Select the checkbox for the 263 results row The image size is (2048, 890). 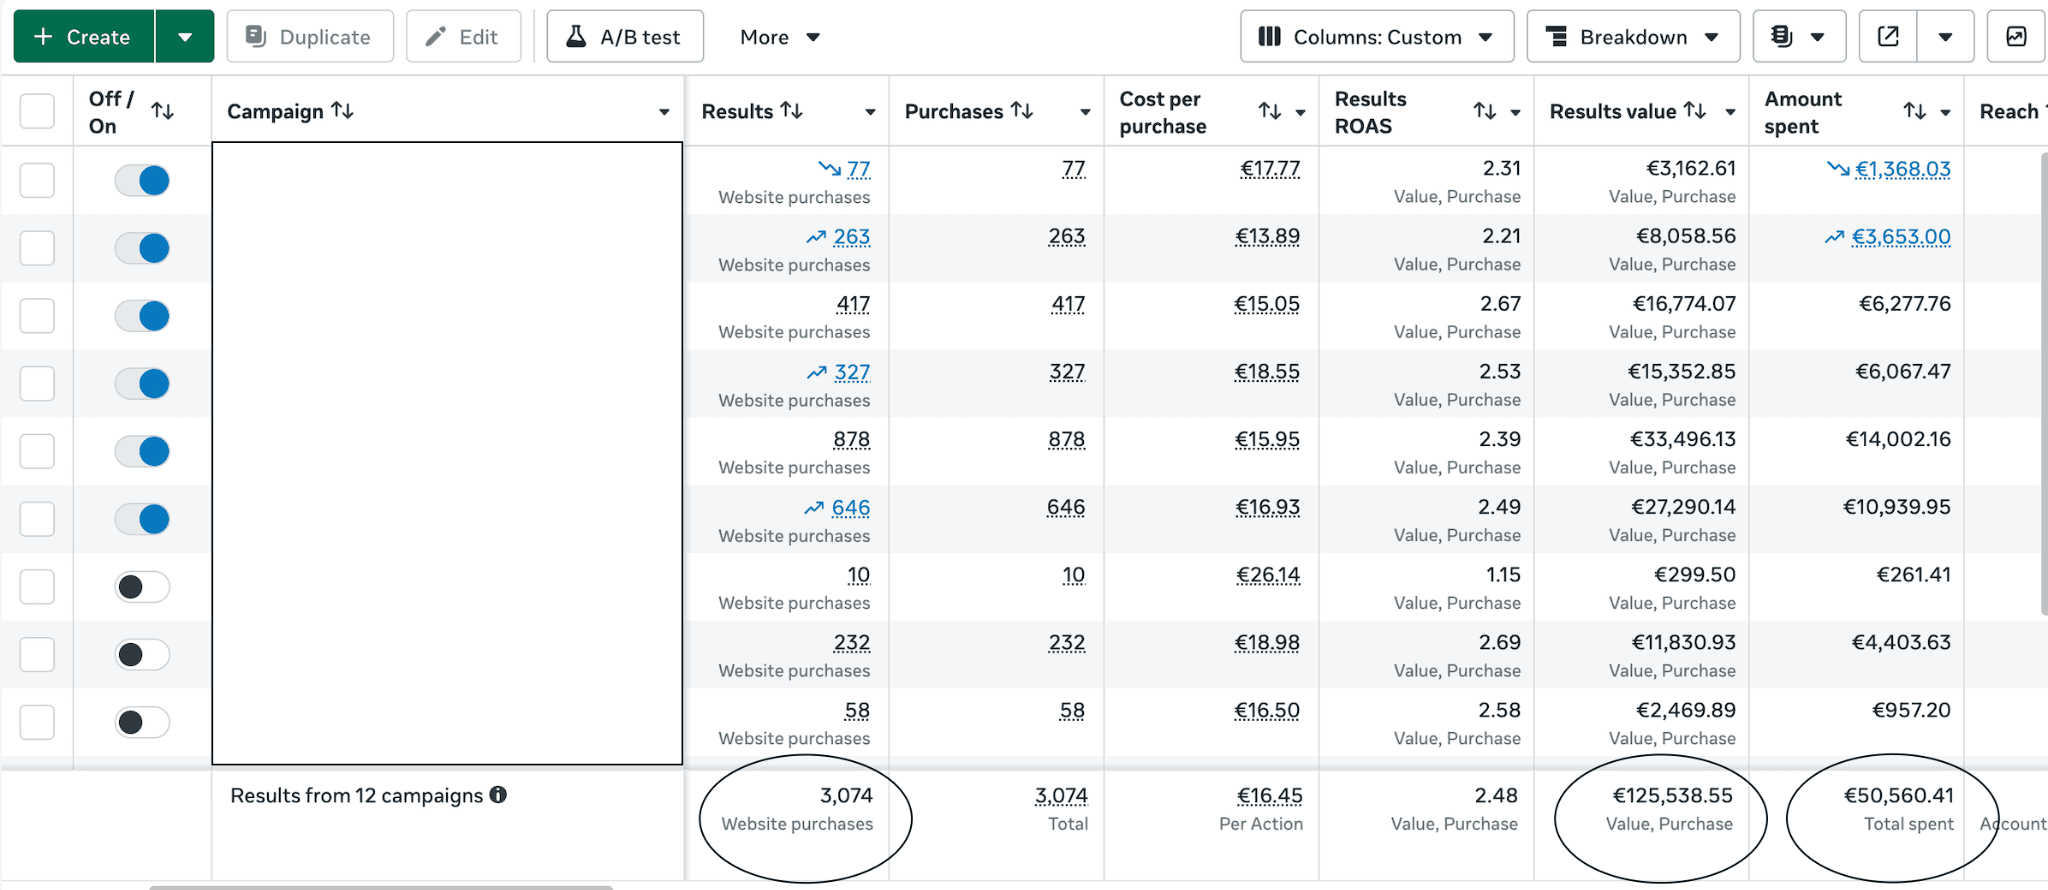(x=37, y=248)
